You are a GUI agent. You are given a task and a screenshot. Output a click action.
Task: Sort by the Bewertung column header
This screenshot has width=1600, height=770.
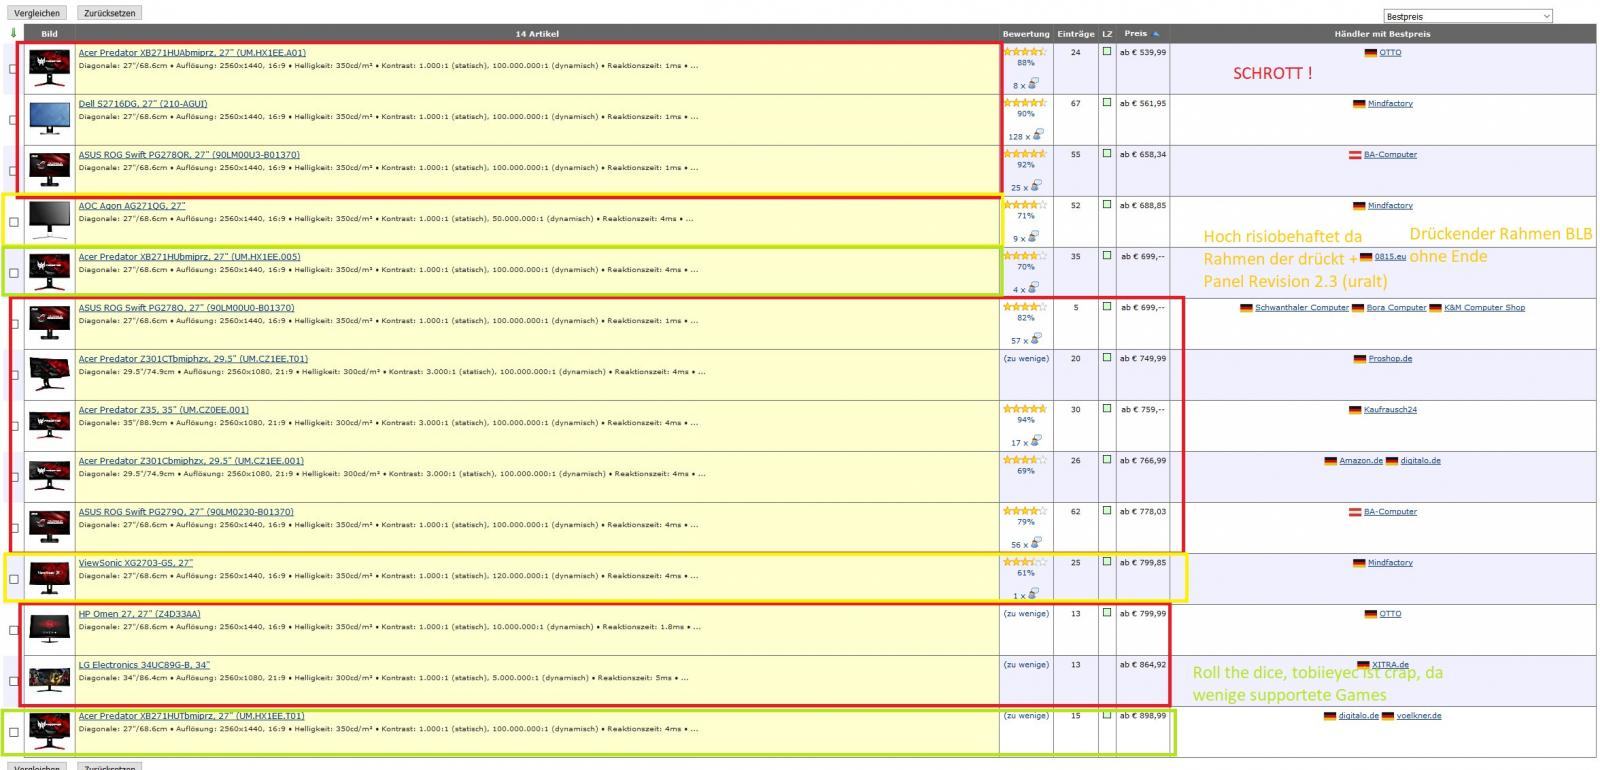coord(1026,33)
